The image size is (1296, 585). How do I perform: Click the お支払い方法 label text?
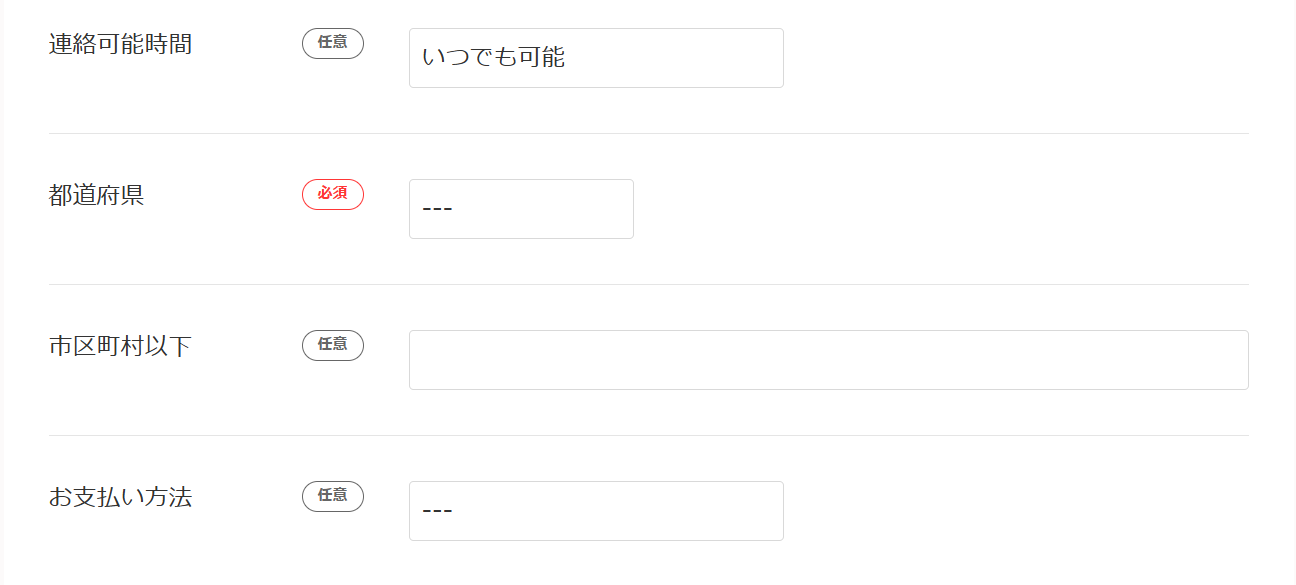pos(120,497)
